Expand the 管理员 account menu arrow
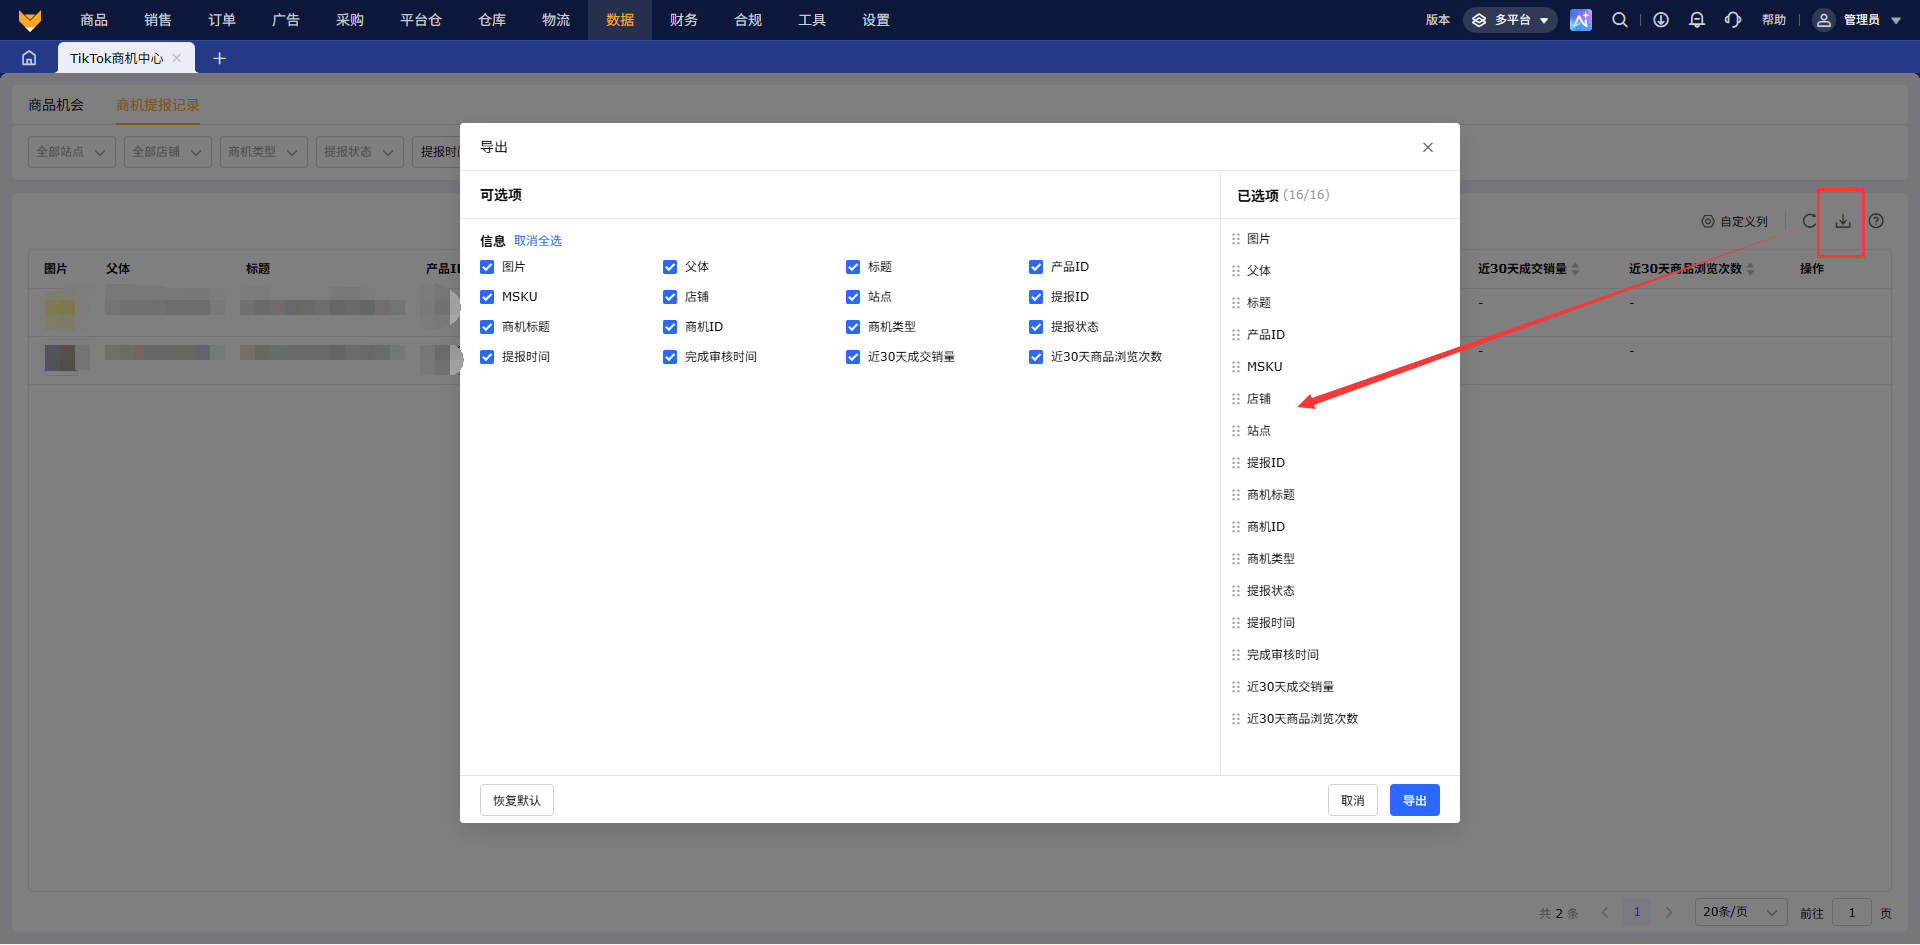The width and height of the screenshot is (1920, 945). pos(1896,20)
